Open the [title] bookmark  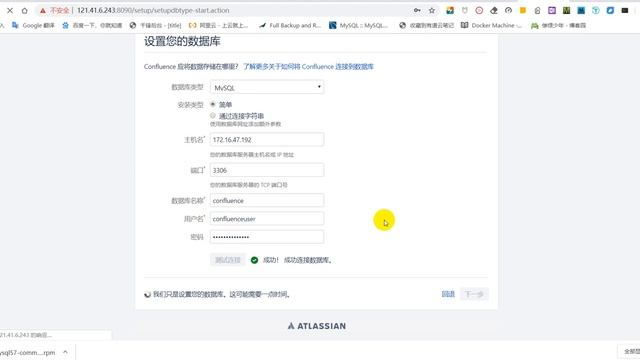tap(156, 25)
